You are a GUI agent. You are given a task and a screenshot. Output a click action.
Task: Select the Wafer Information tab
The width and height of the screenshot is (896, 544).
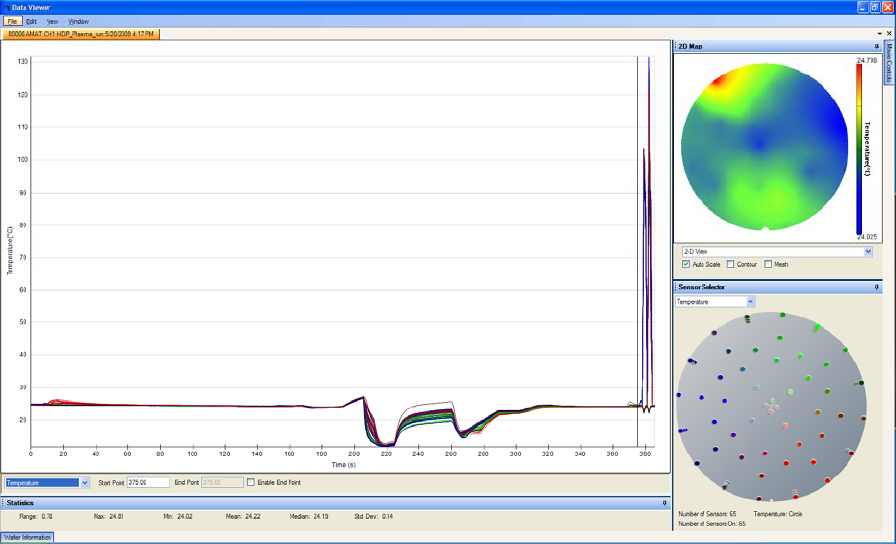pos(26,537)
